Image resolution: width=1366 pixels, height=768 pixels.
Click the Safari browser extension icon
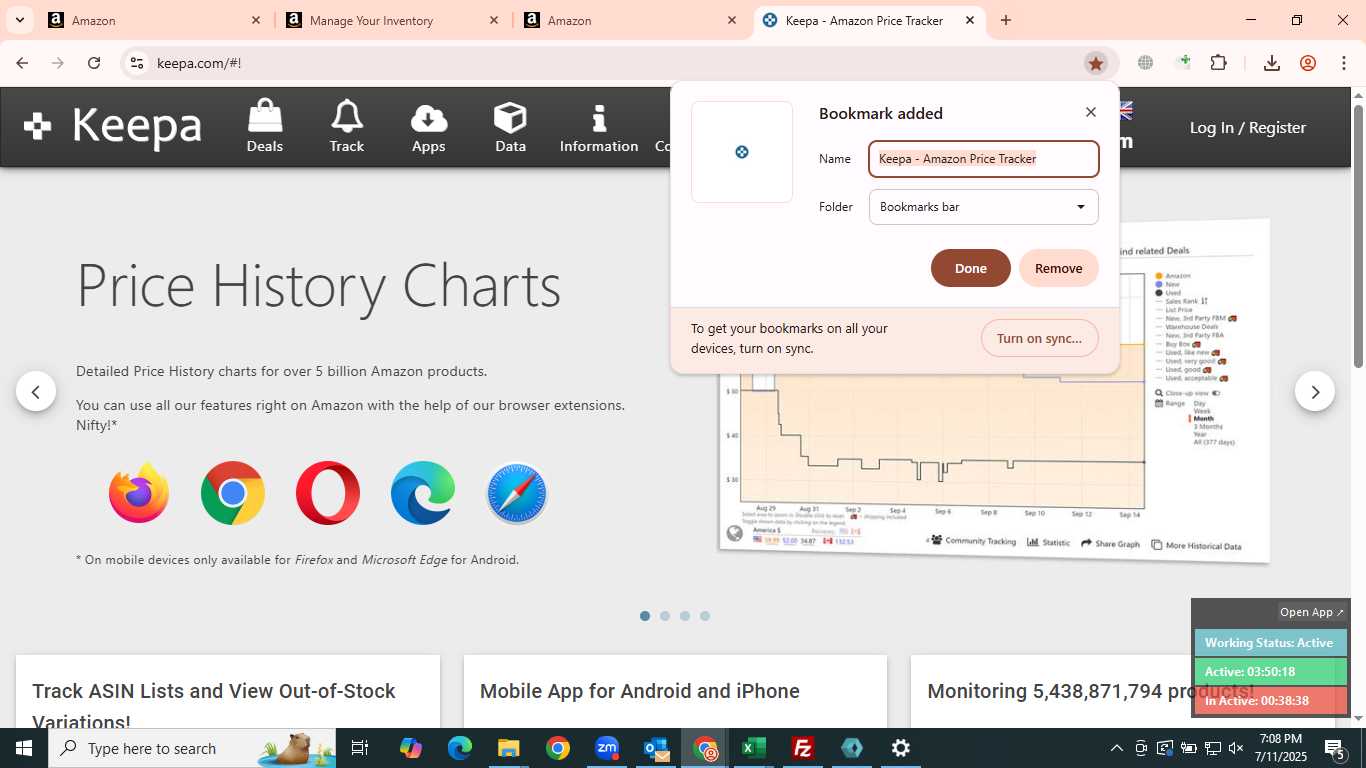(x=517, y=493)
